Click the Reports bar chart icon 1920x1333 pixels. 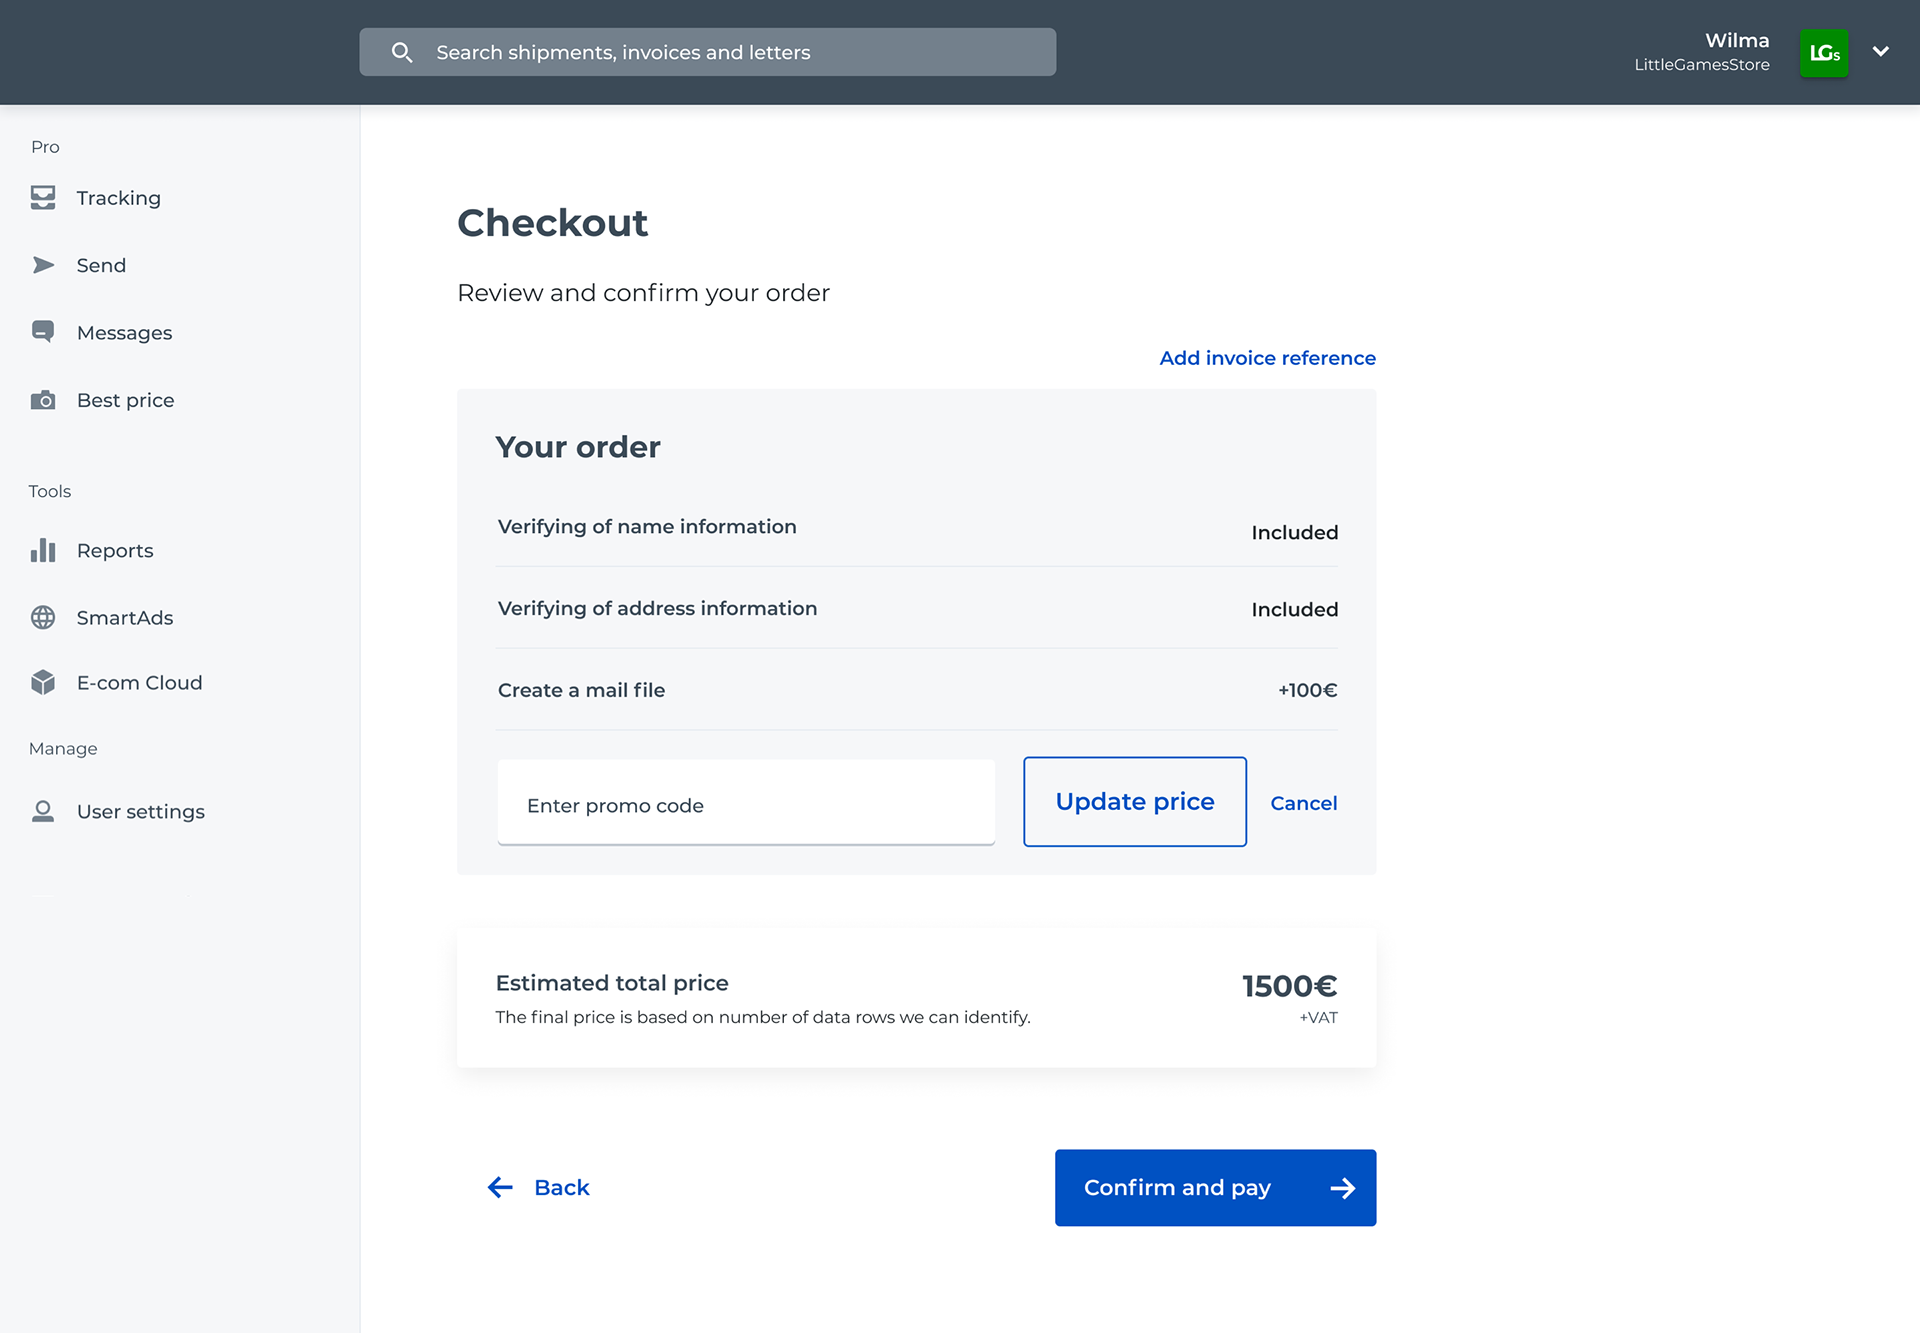click(x=43, y=550)
